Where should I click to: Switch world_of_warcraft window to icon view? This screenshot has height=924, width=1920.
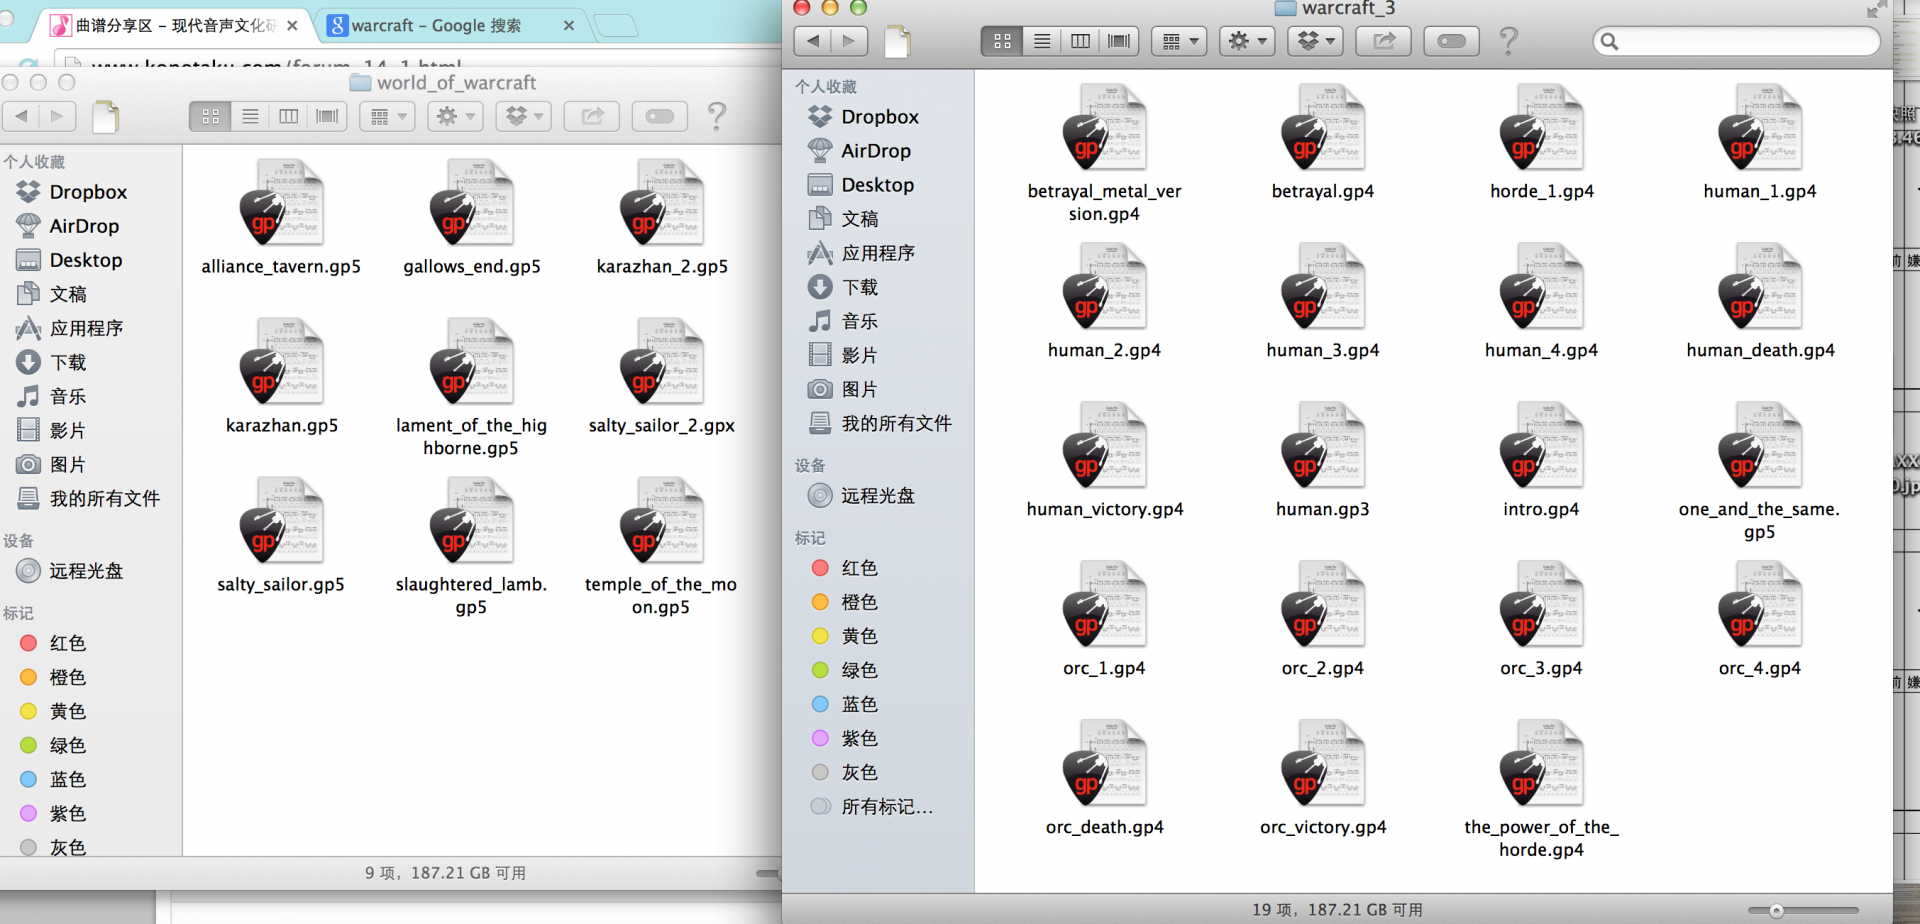[210, 116]
